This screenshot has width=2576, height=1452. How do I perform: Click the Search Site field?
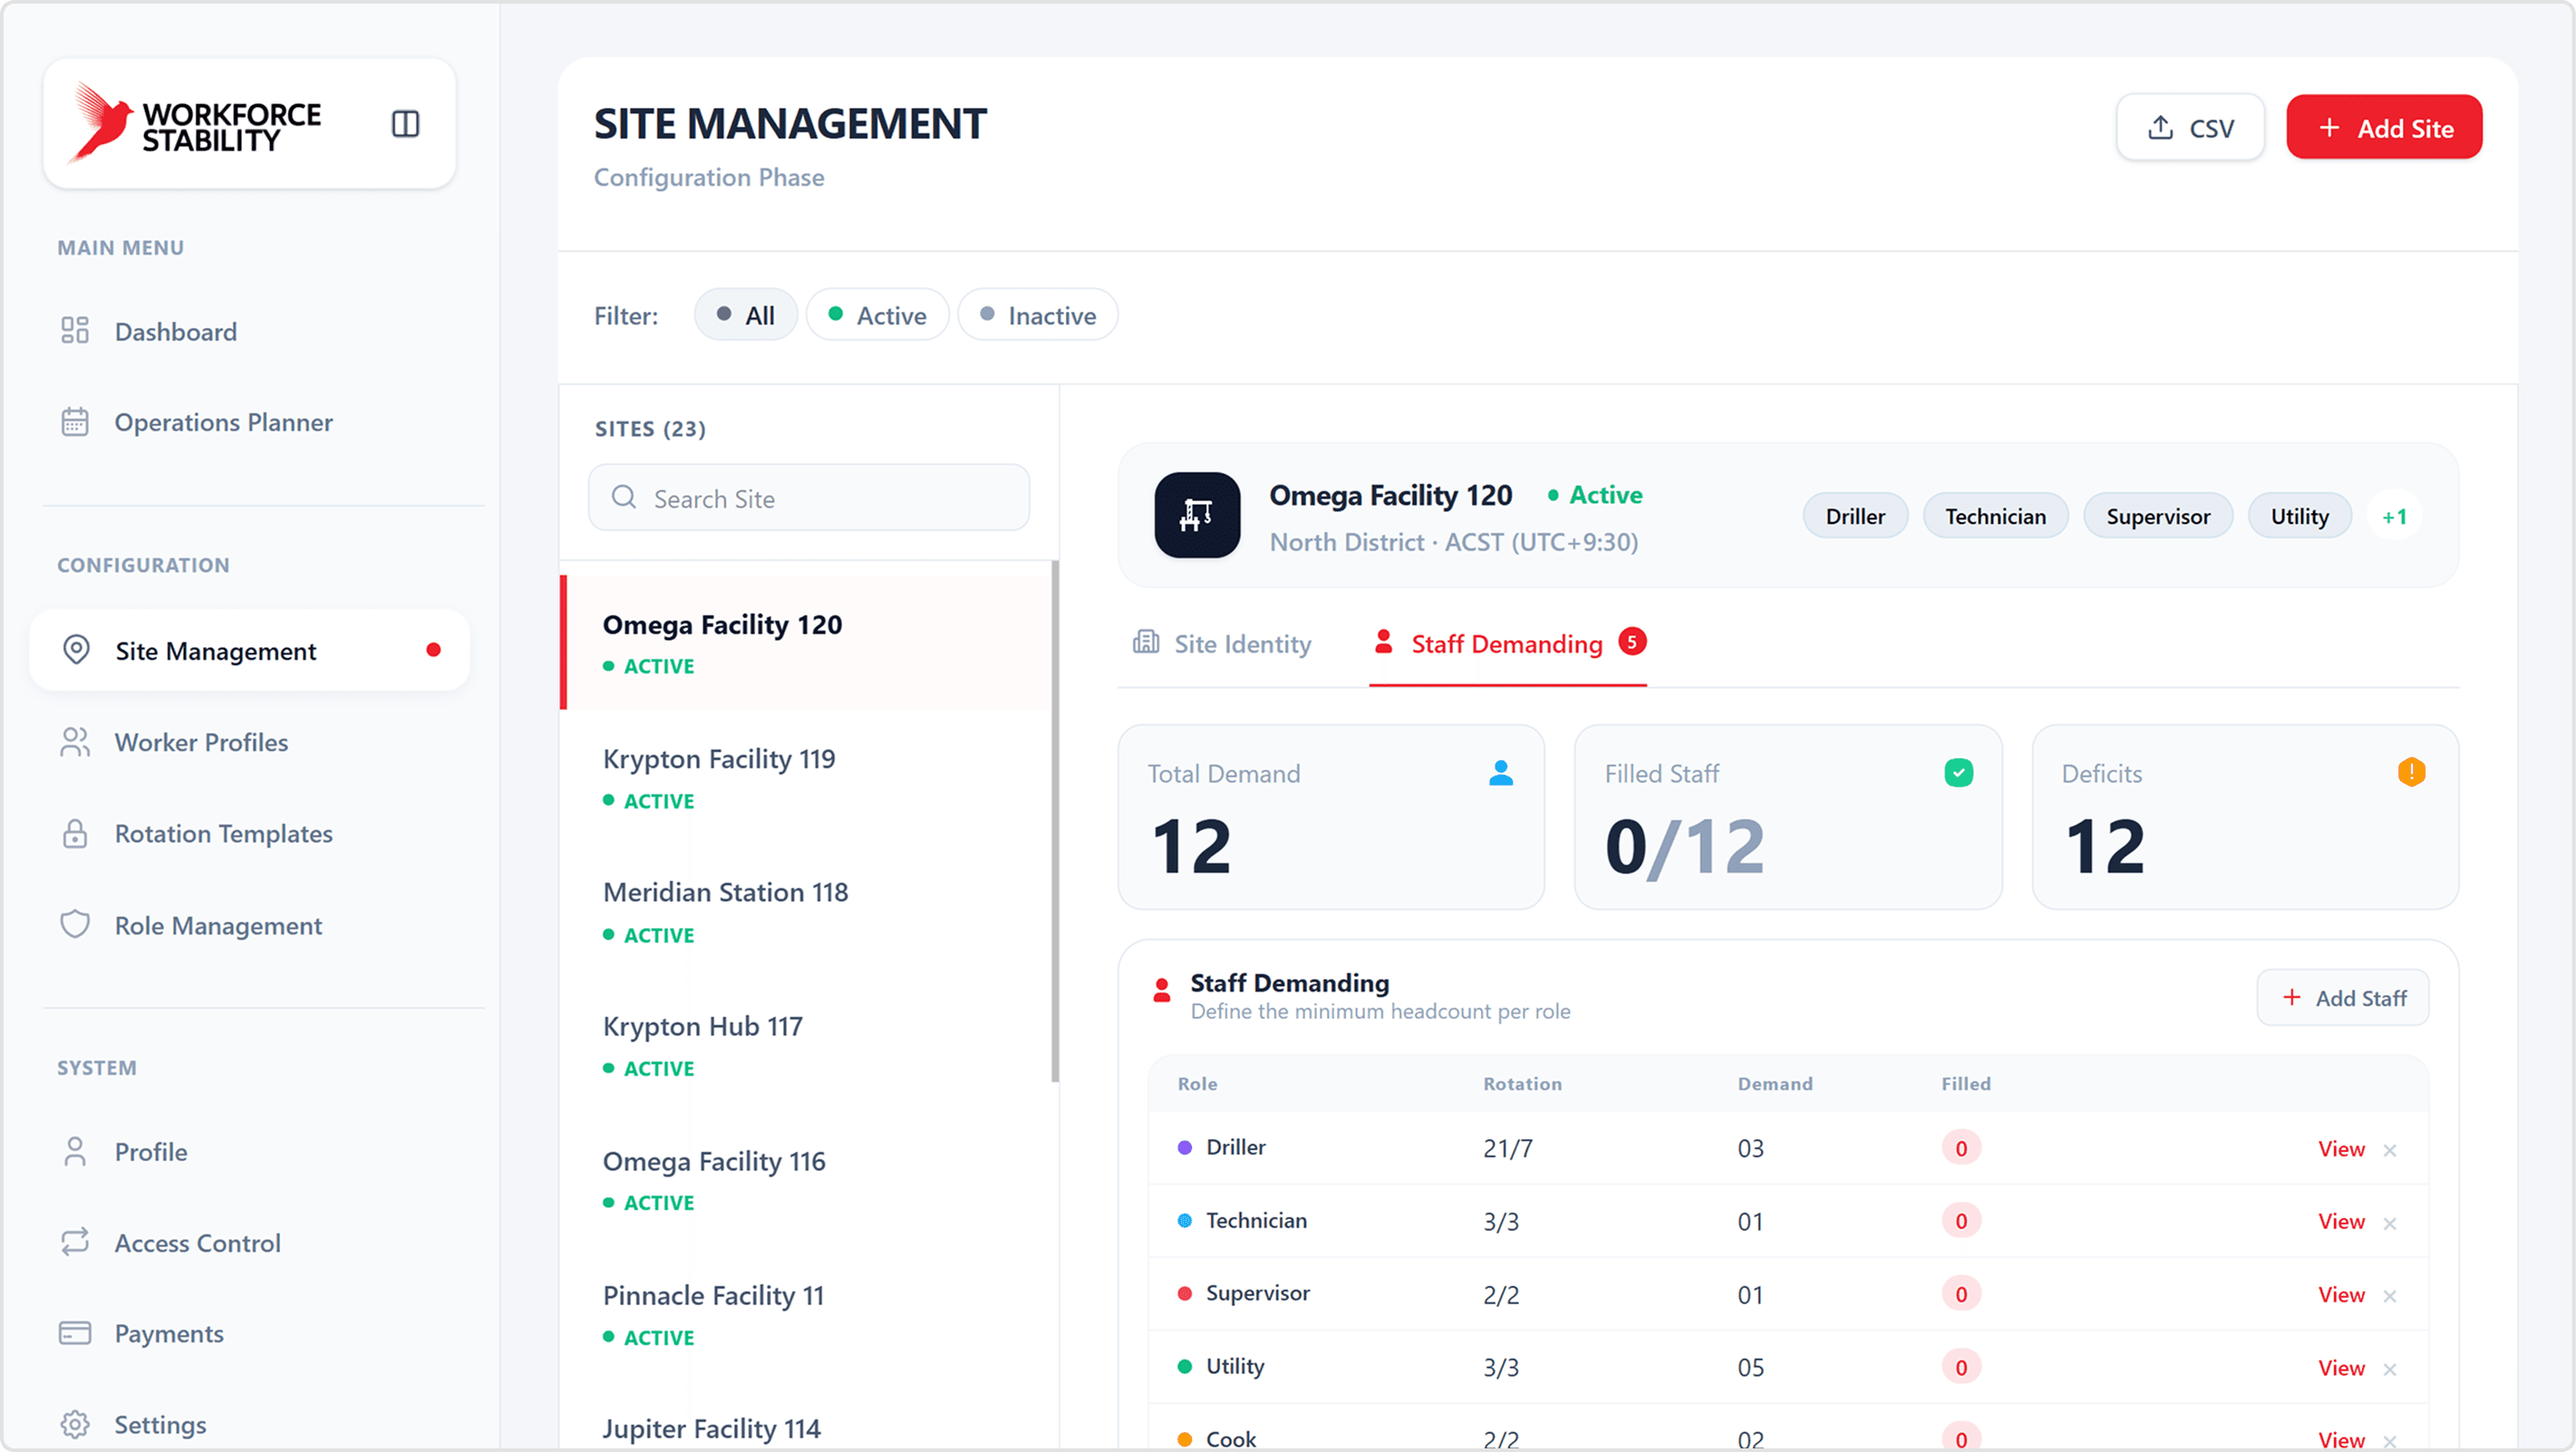[x=809, y=497]
